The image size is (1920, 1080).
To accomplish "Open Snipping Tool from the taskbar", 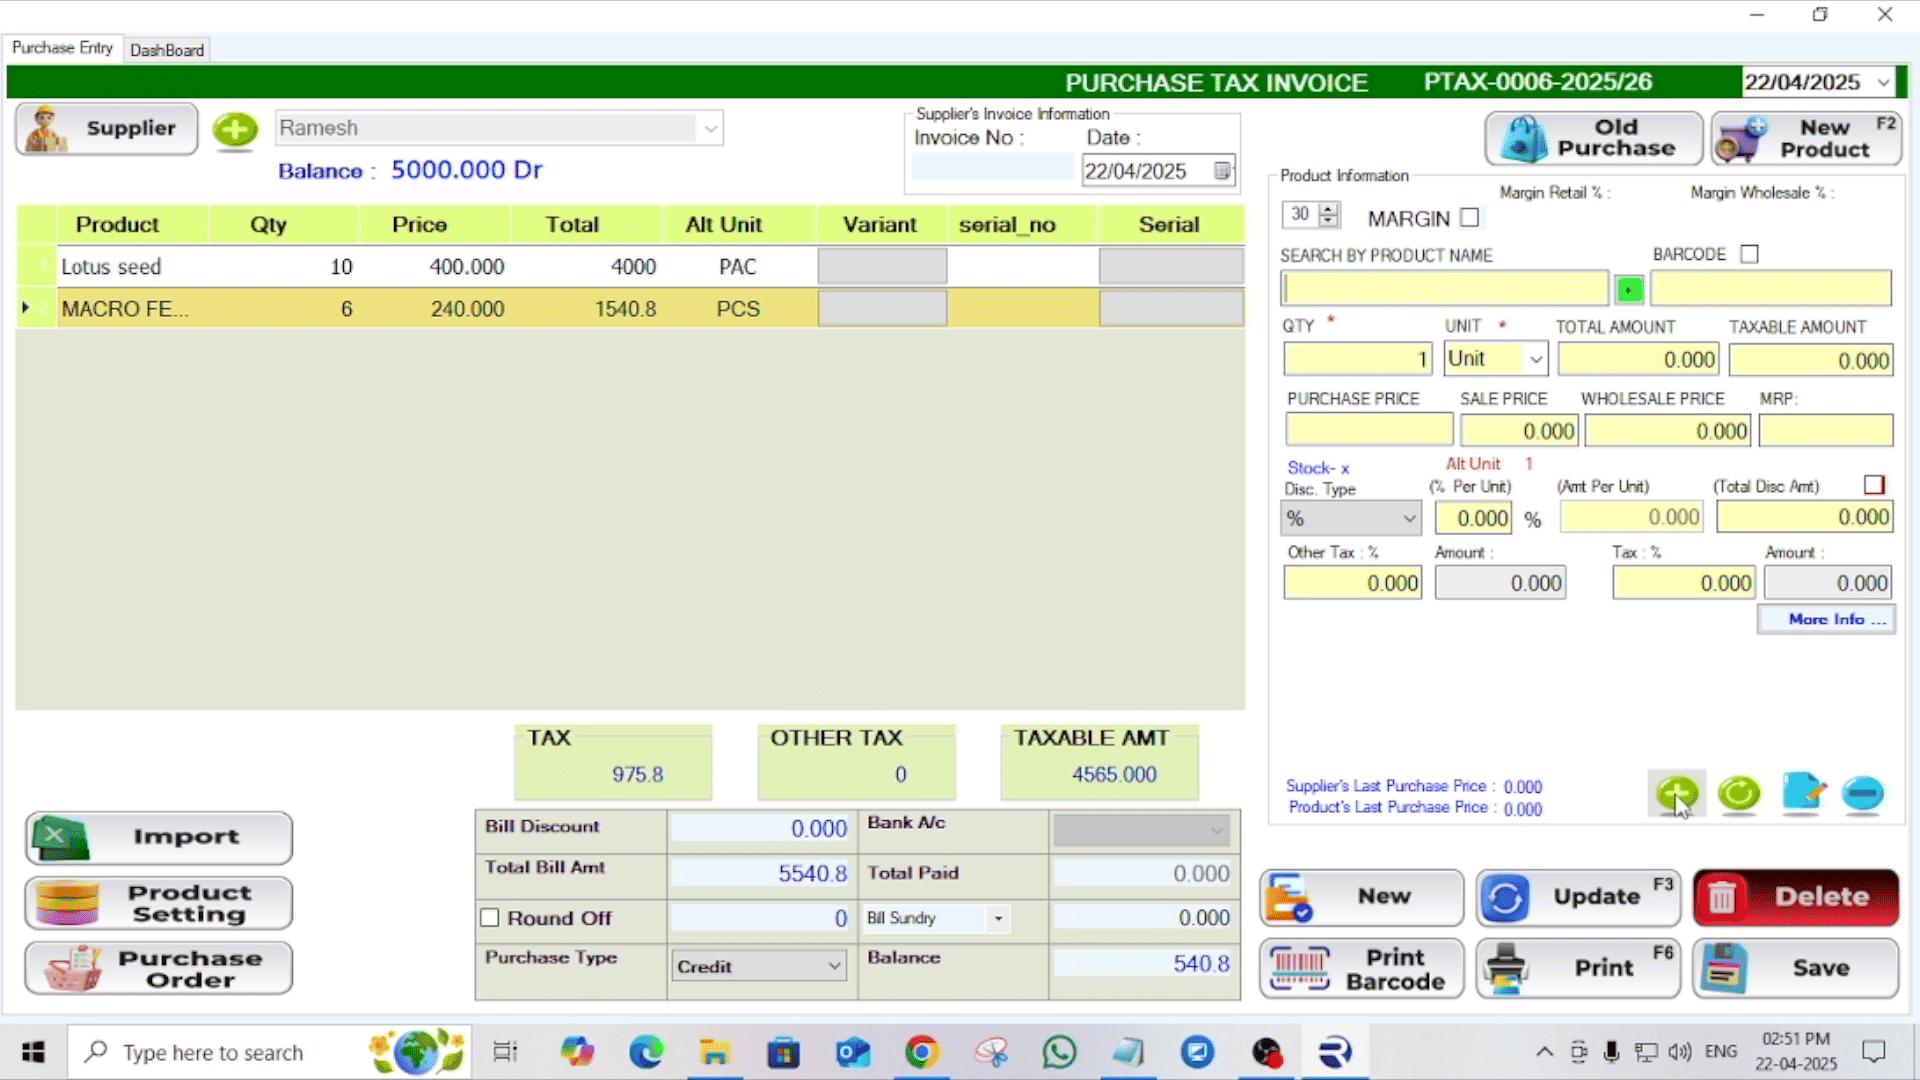I will click(991, 1052).
